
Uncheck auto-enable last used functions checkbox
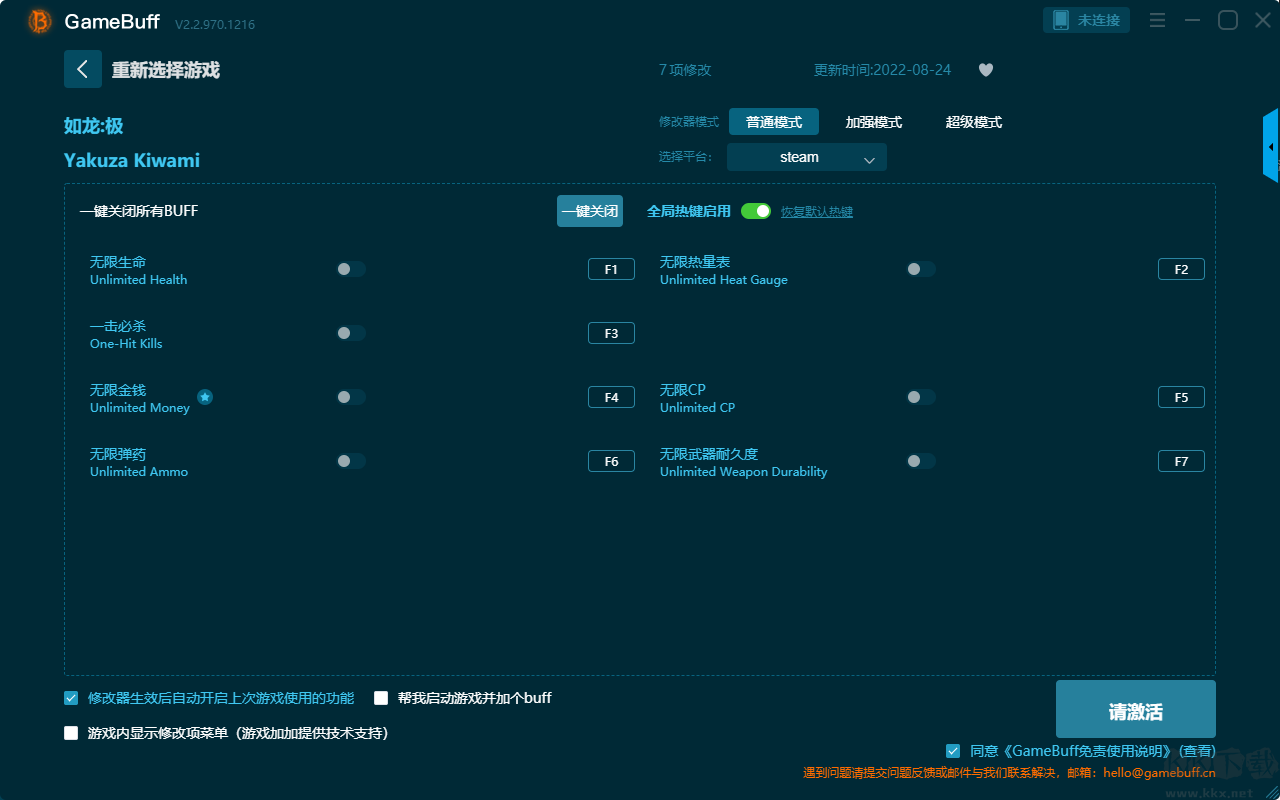(x=71, y=698)
